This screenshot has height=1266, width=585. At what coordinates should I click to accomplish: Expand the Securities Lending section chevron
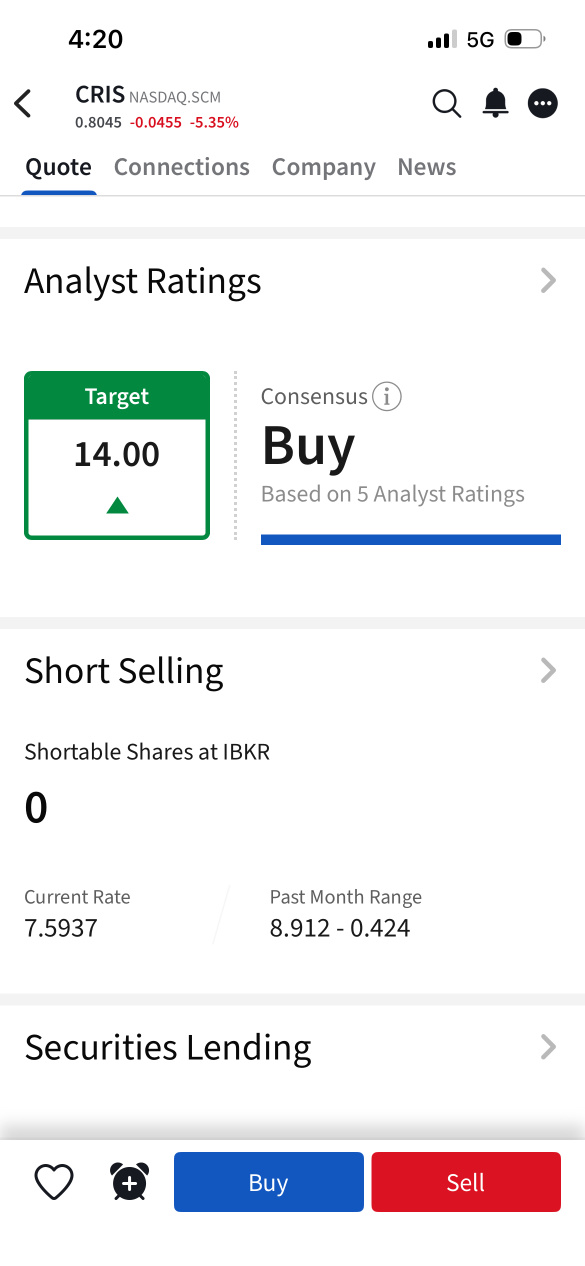tap(548, 1047)
